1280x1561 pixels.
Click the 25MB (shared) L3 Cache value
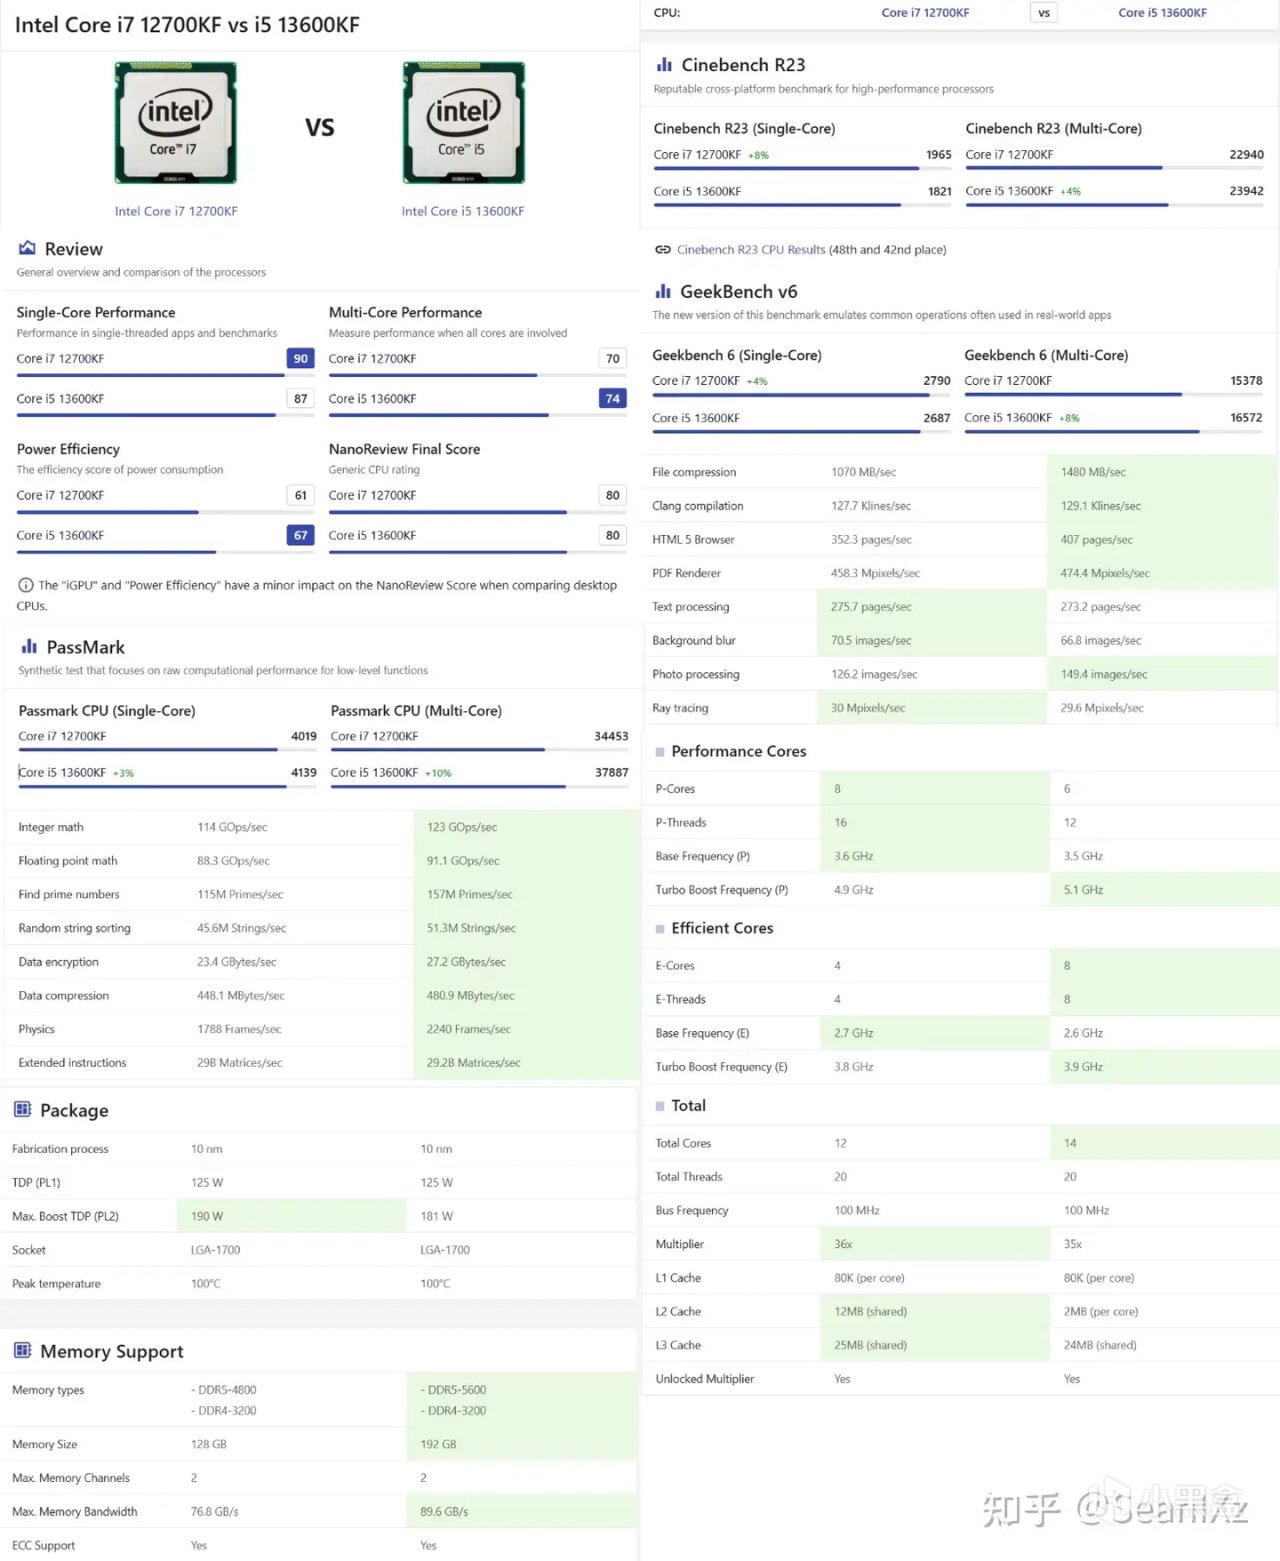[871, 1346]
